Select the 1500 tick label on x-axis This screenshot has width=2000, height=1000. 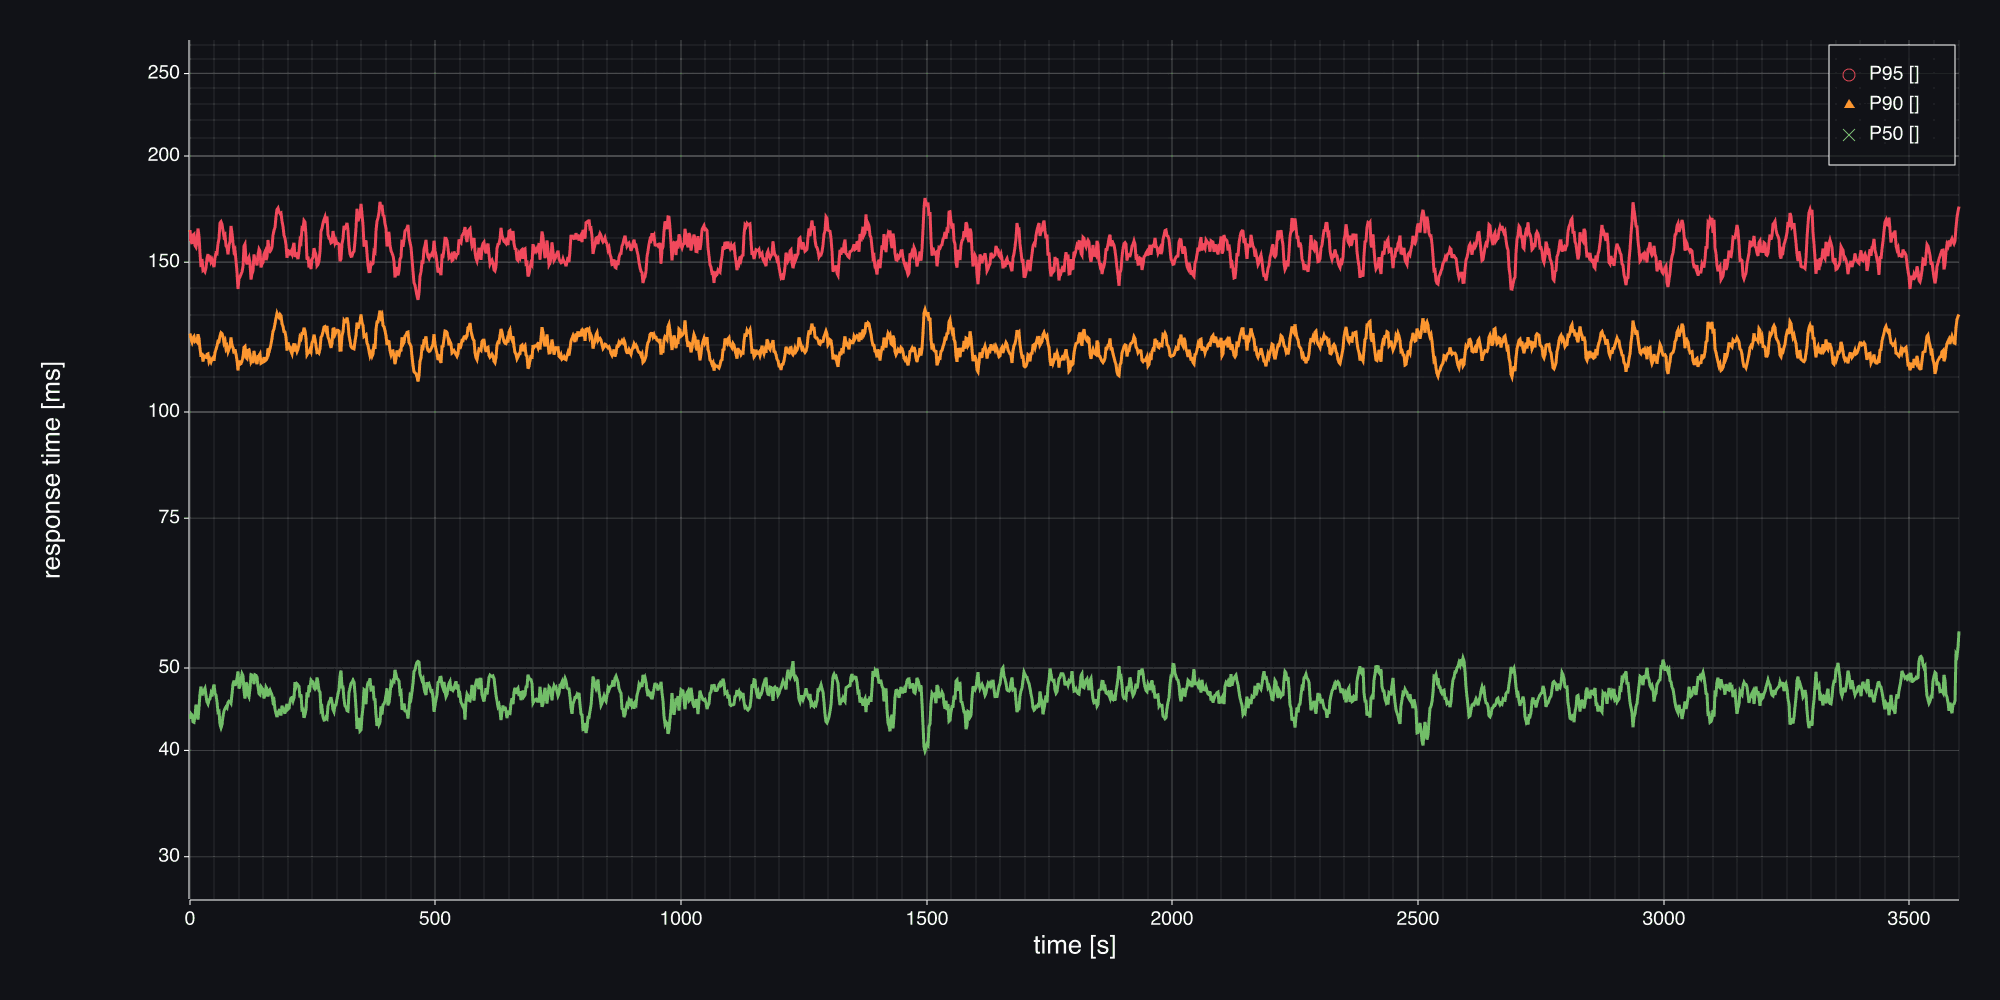pyautogui.click(x=926, y=919)
